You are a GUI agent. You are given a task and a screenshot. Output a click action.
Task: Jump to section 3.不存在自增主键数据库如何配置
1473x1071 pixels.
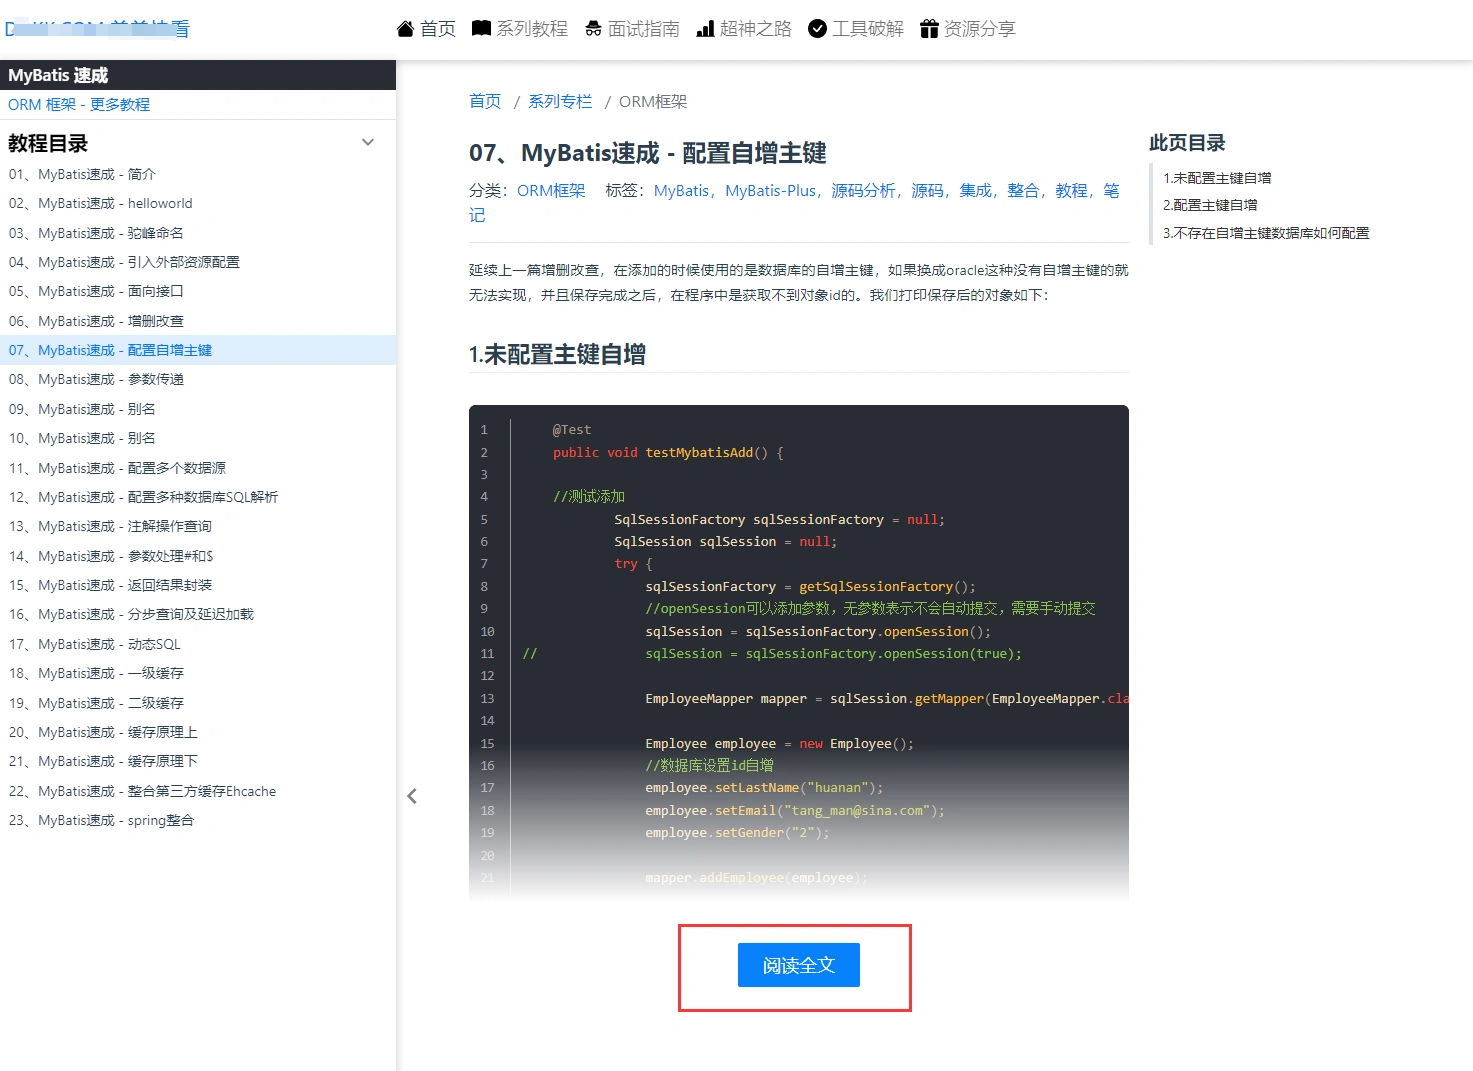[1266, 234]
